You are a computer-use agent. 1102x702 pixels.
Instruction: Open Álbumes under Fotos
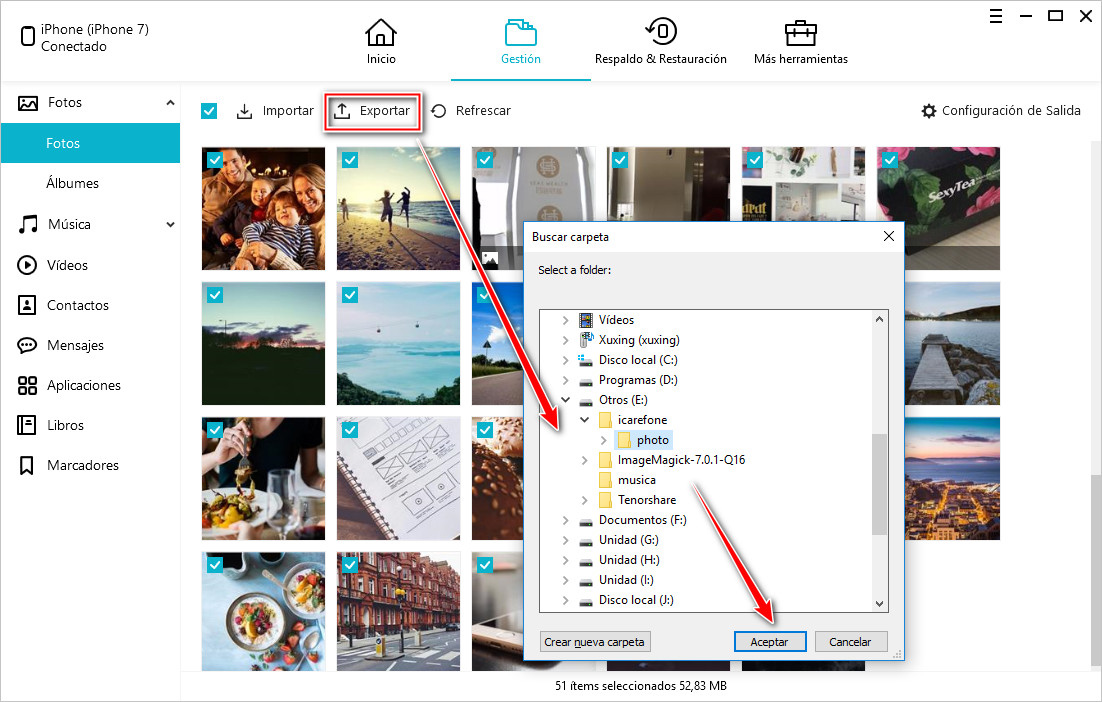point(72,184)
